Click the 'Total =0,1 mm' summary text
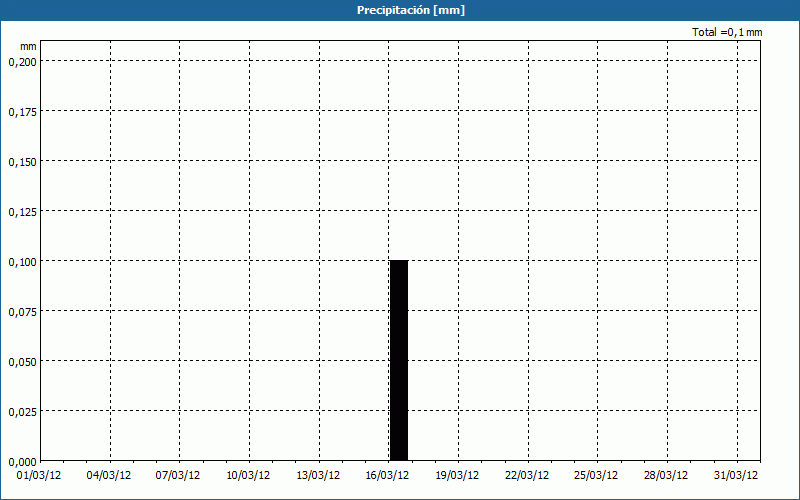 (x=727, y=32)
